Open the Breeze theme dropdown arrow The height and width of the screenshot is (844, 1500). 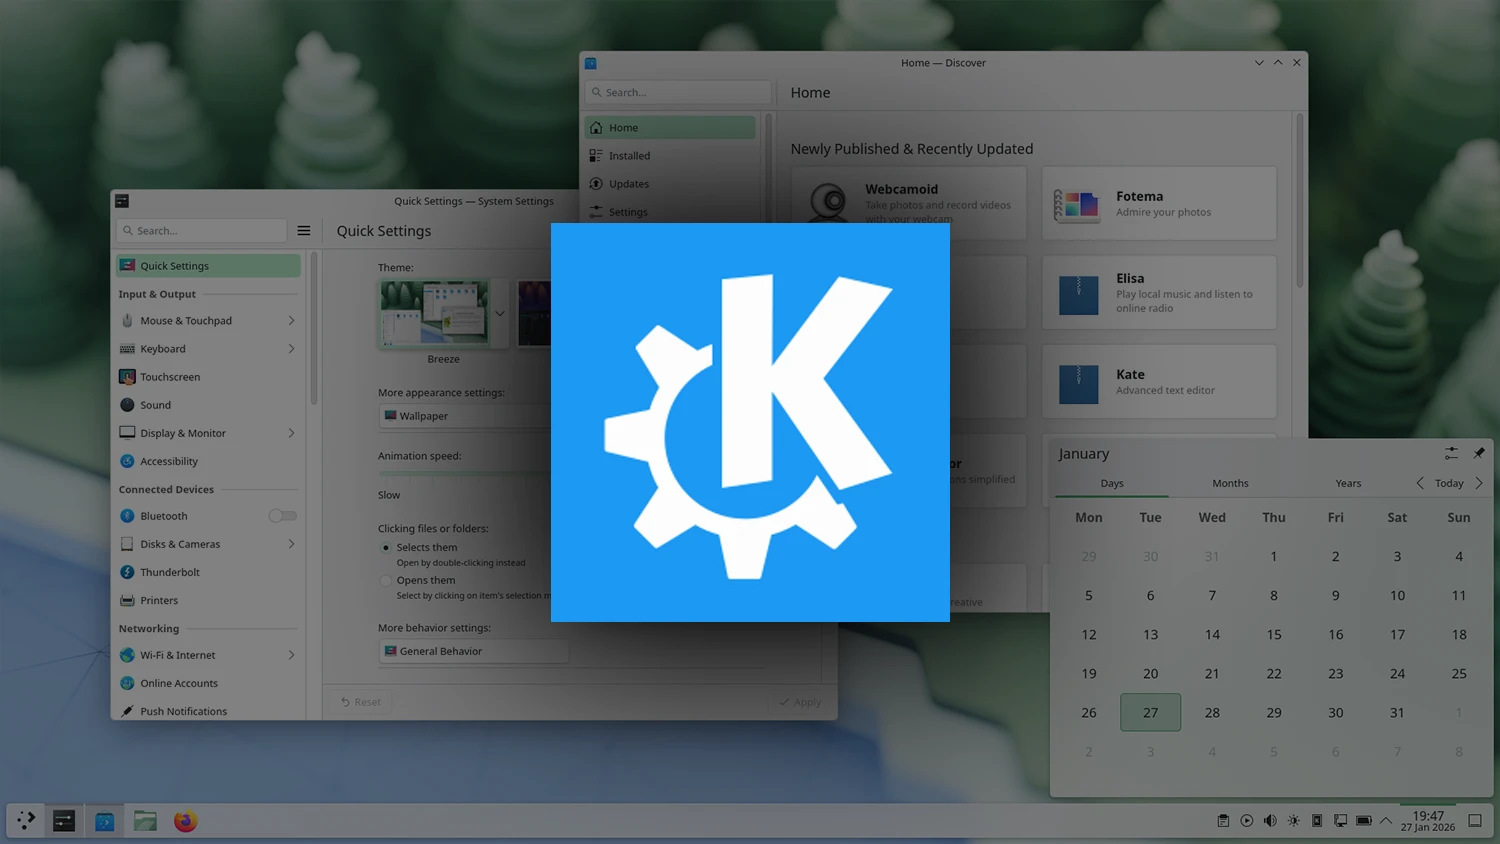[x=500, y=313]
